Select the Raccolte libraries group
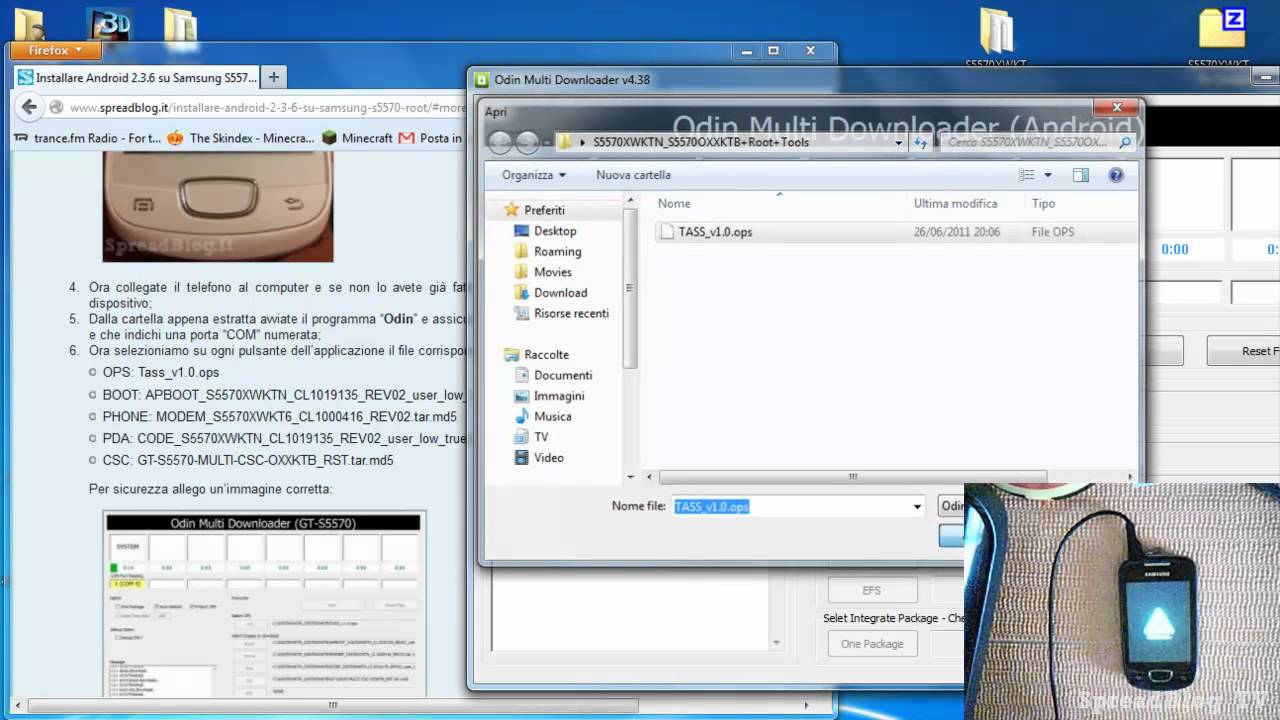This screenshot has width=1280, height=720. click(536, 355)
